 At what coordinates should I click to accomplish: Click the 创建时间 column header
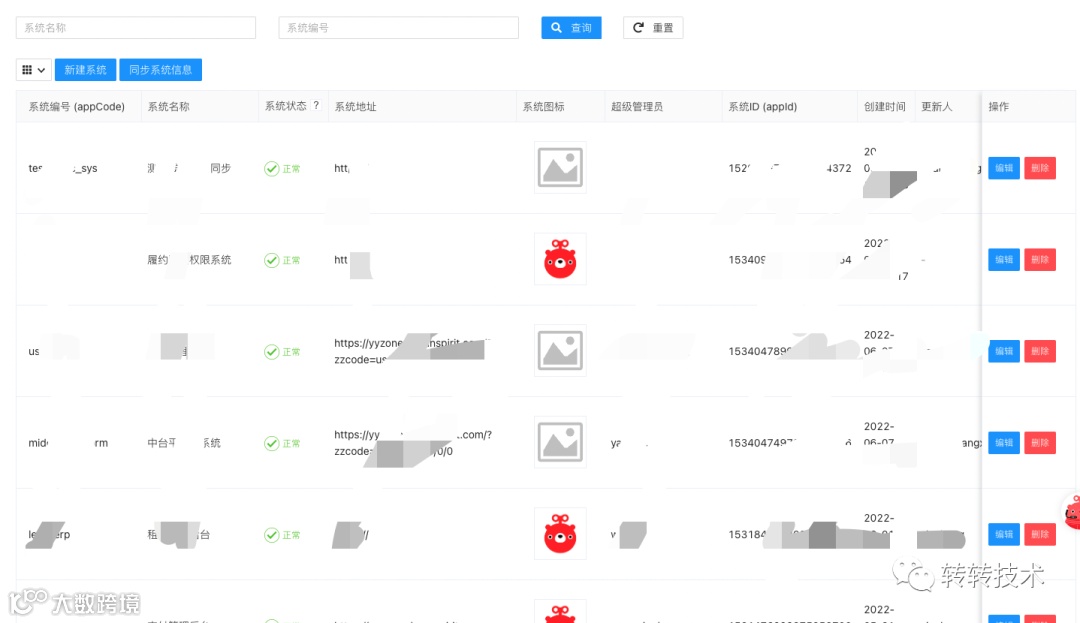tap(885, 107)
